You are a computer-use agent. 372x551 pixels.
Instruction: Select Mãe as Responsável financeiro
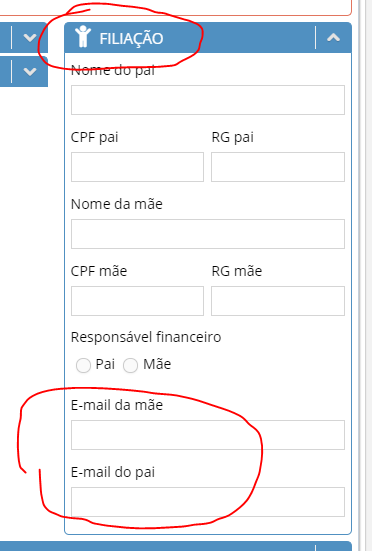130,365
